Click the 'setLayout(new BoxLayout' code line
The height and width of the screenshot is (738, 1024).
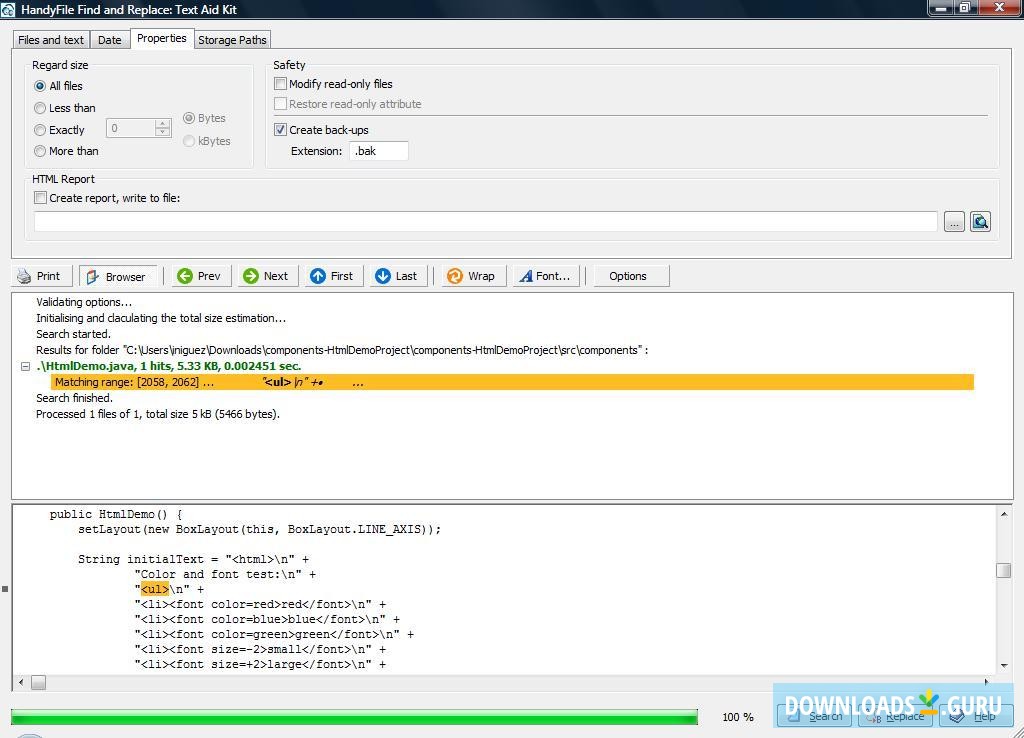[259, 529]
